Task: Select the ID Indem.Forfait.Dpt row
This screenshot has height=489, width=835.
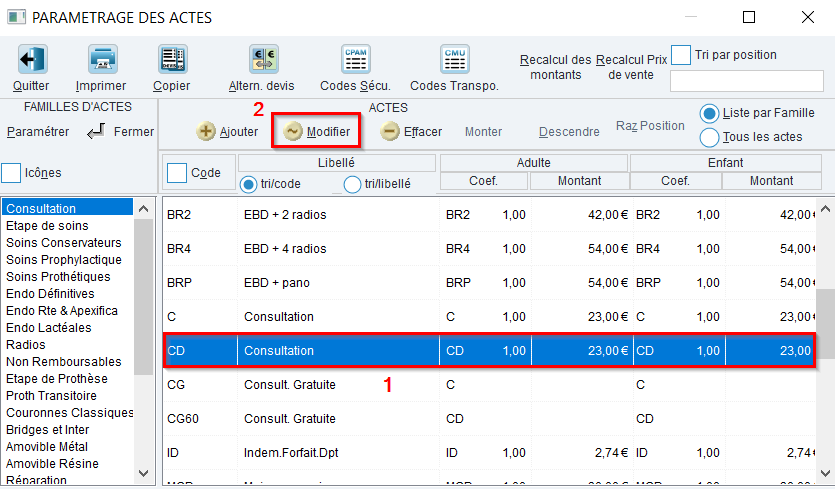Action: [x=489, y=453]
